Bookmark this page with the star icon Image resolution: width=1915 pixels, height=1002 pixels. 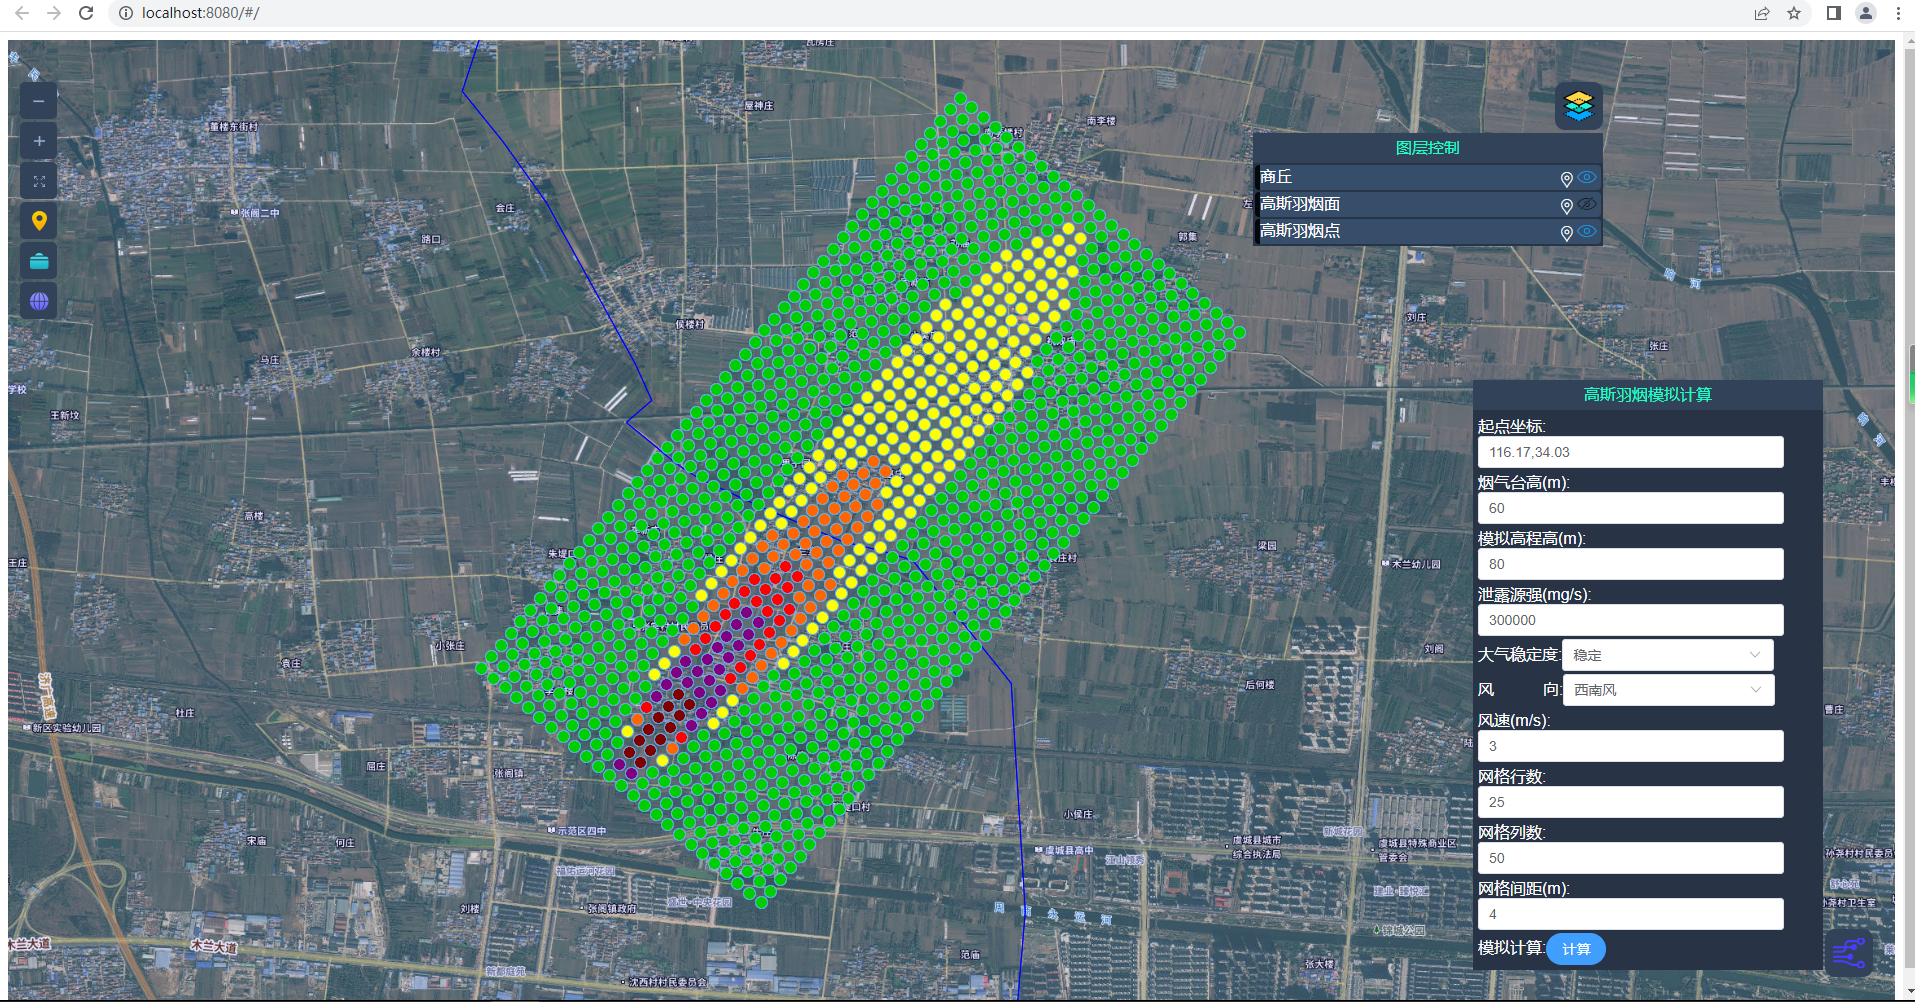1794,13
